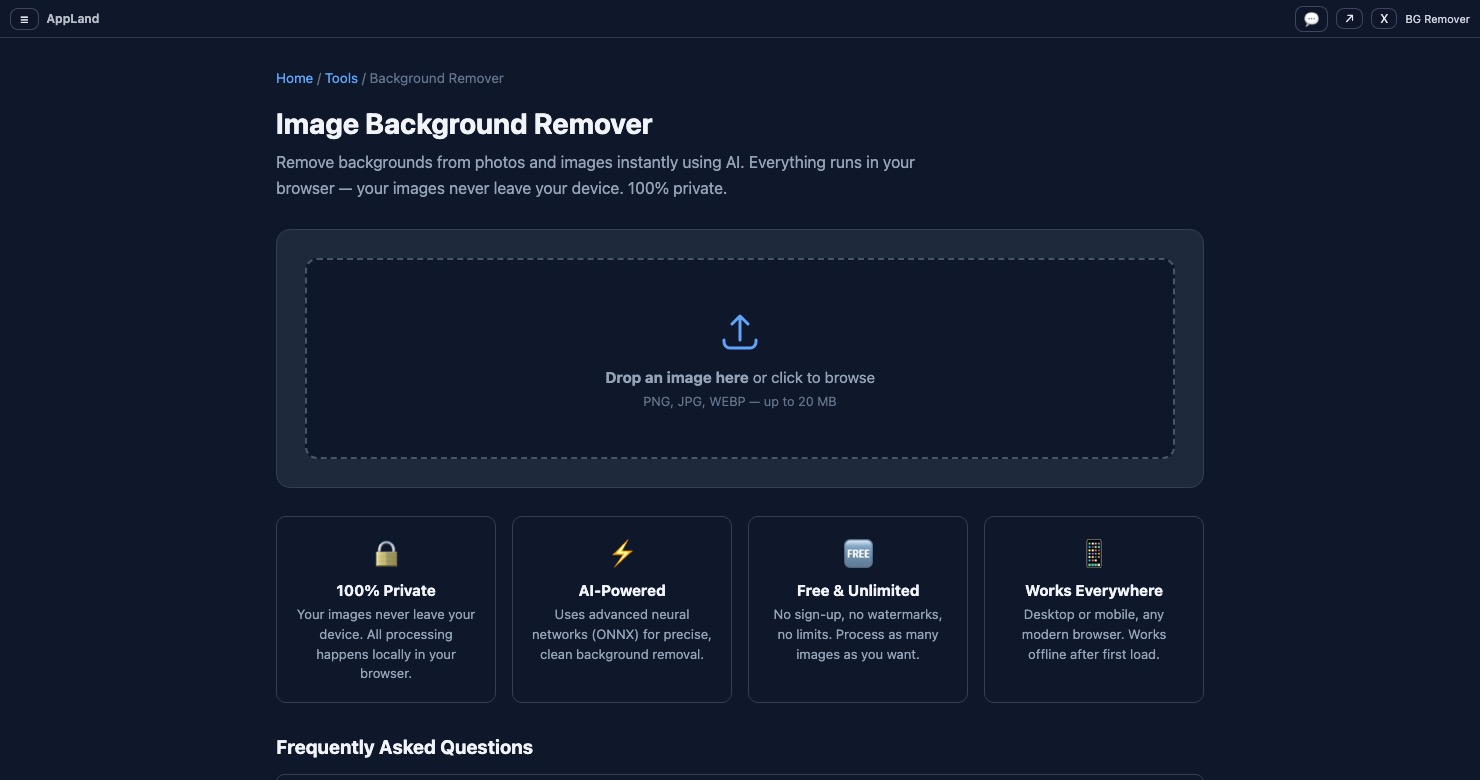Click the Frequently Asked Questions heading
Screen dimensions: 1480x780
(x=404, y=747)
